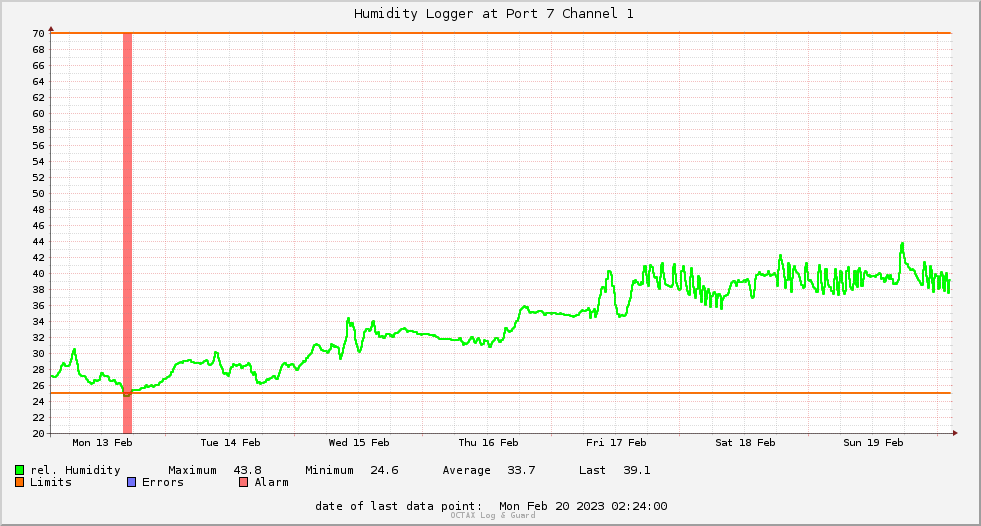The image size is (981, 526).
Task: Click the red Alarm legend swatch
Action: point(244,482)
